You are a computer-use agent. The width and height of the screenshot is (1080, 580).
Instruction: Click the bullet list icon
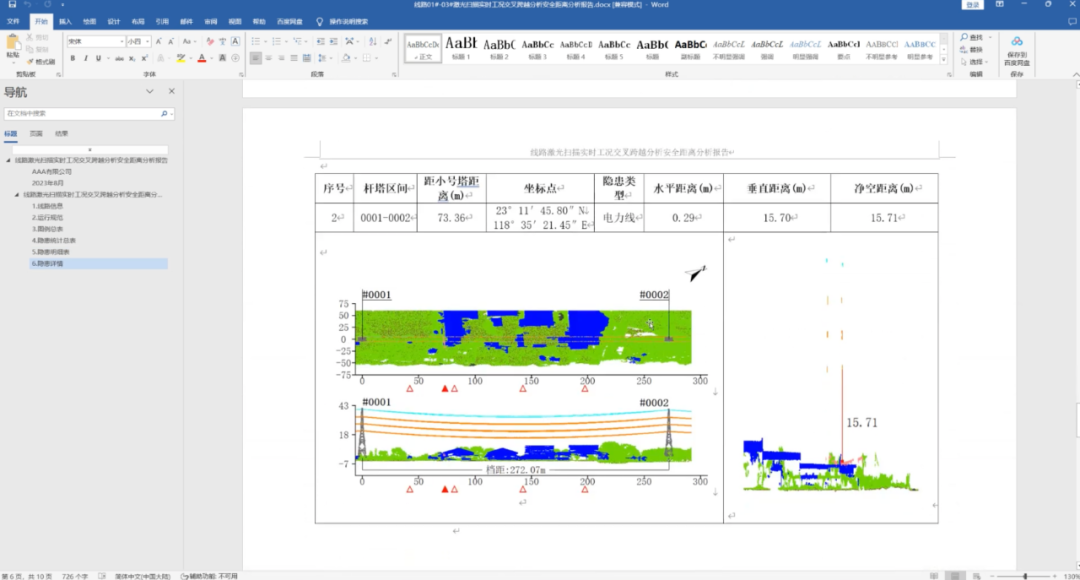tap(255, 42)
